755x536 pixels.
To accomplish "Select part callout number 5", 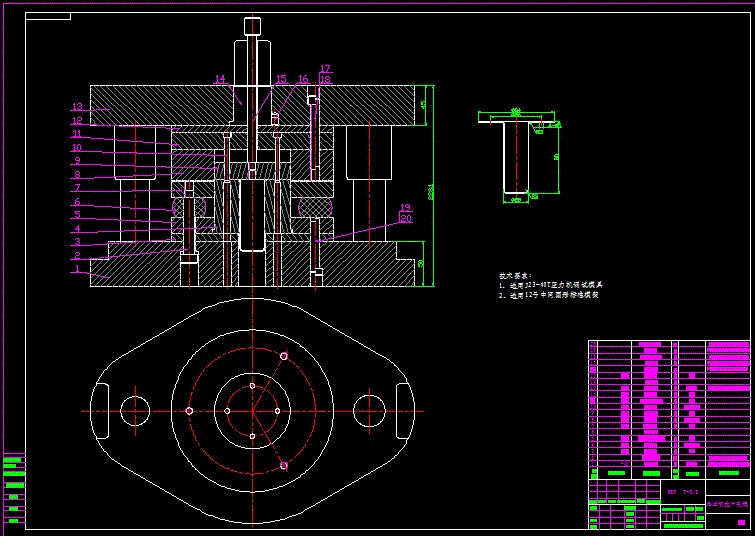I will [x=77, y=215].
